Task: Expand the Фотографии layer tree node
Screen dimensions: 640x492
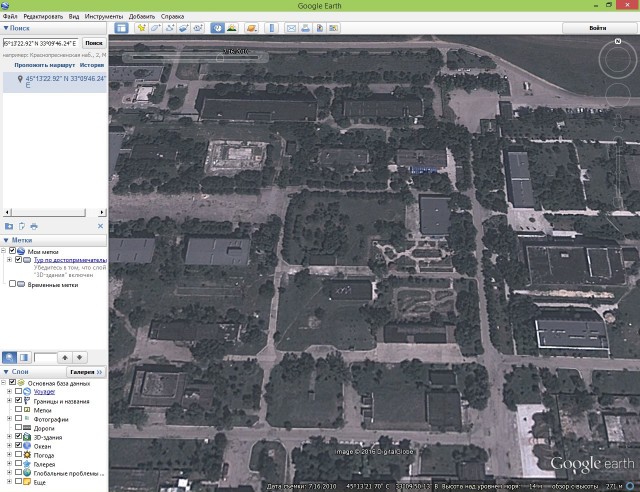Action: (9, 419)
